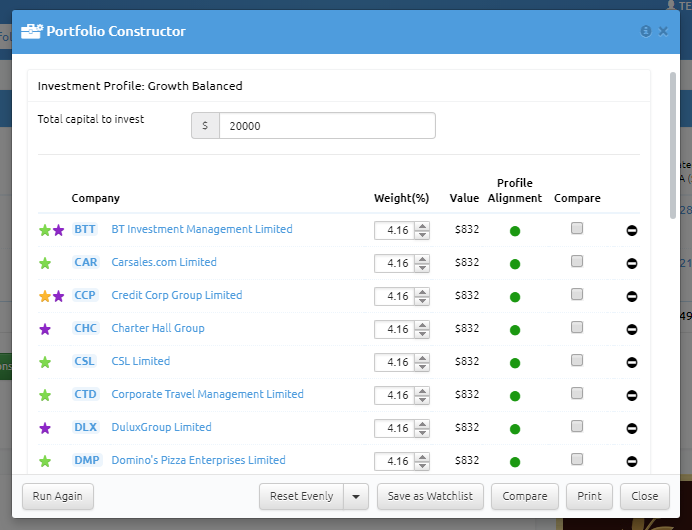The width and height of the screenshot is (692, 530).
Task: Tick Compare checkbox for DuluxGroup Limited
Action: click(x=577, y=426)
